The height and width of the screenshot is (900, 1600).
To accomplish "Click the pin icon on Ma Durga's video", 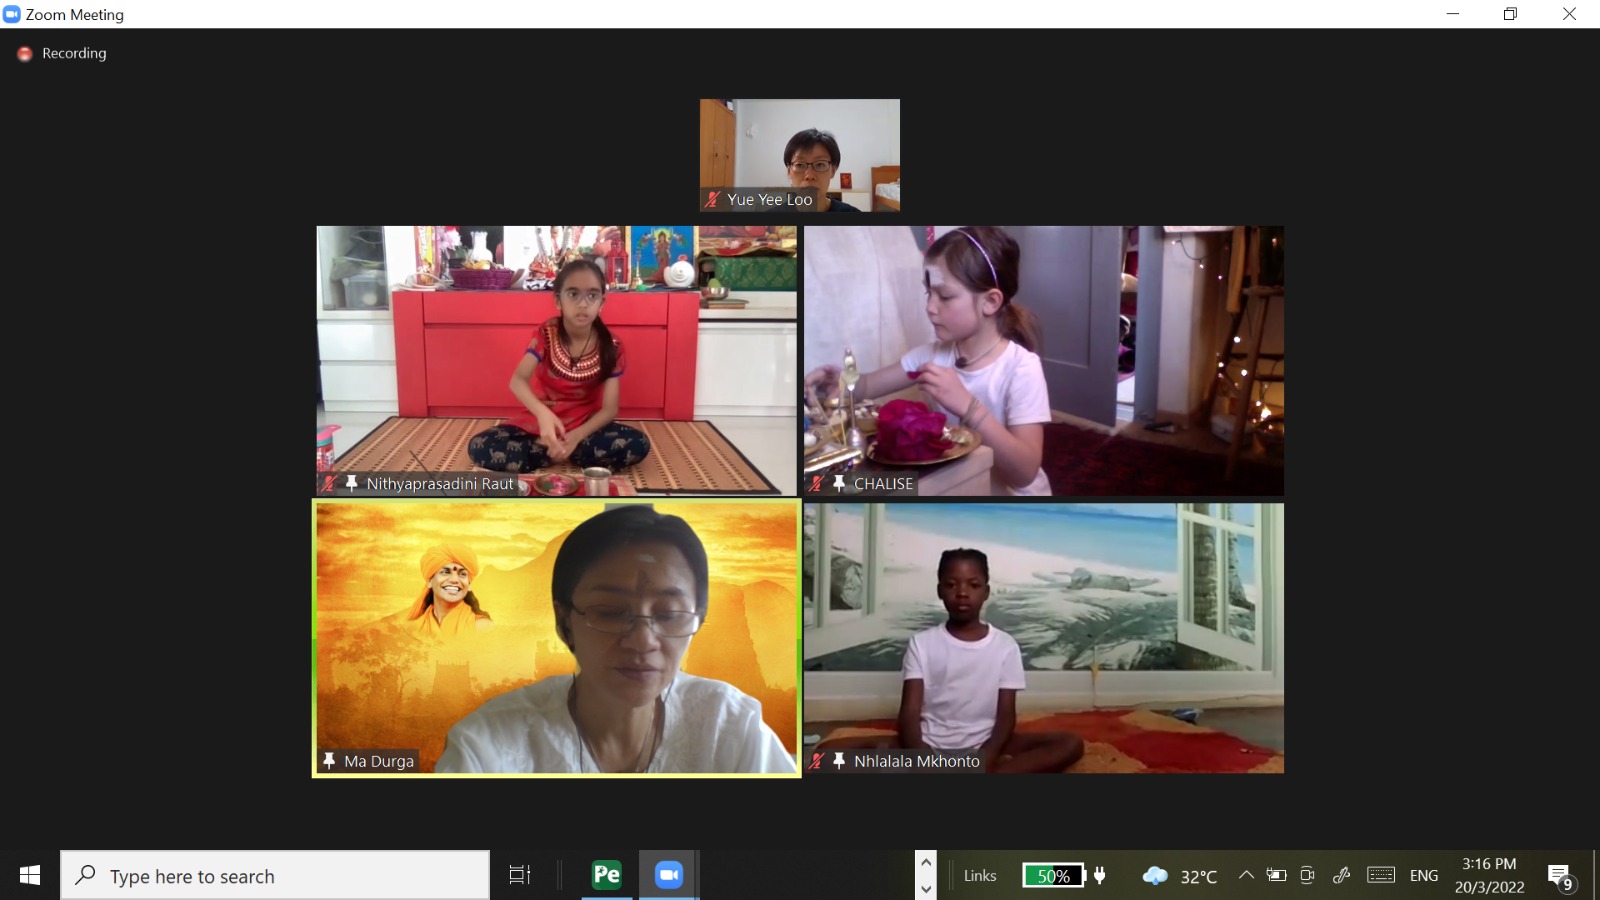I will tap(329, 761).
